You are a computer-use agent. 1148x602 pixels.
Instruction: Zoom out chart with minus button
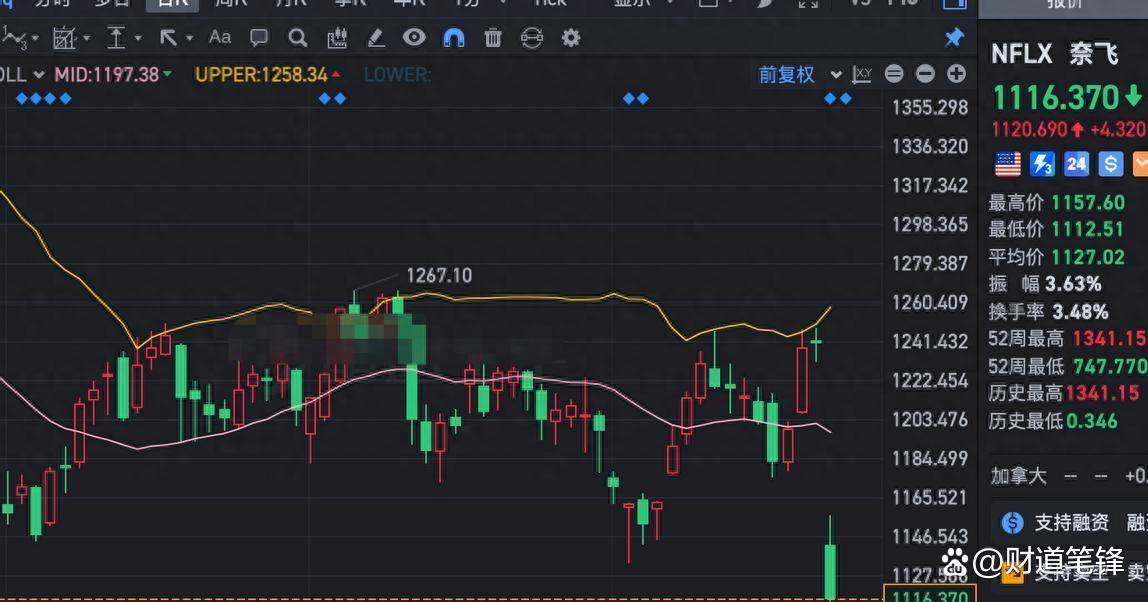pos(925,74)
